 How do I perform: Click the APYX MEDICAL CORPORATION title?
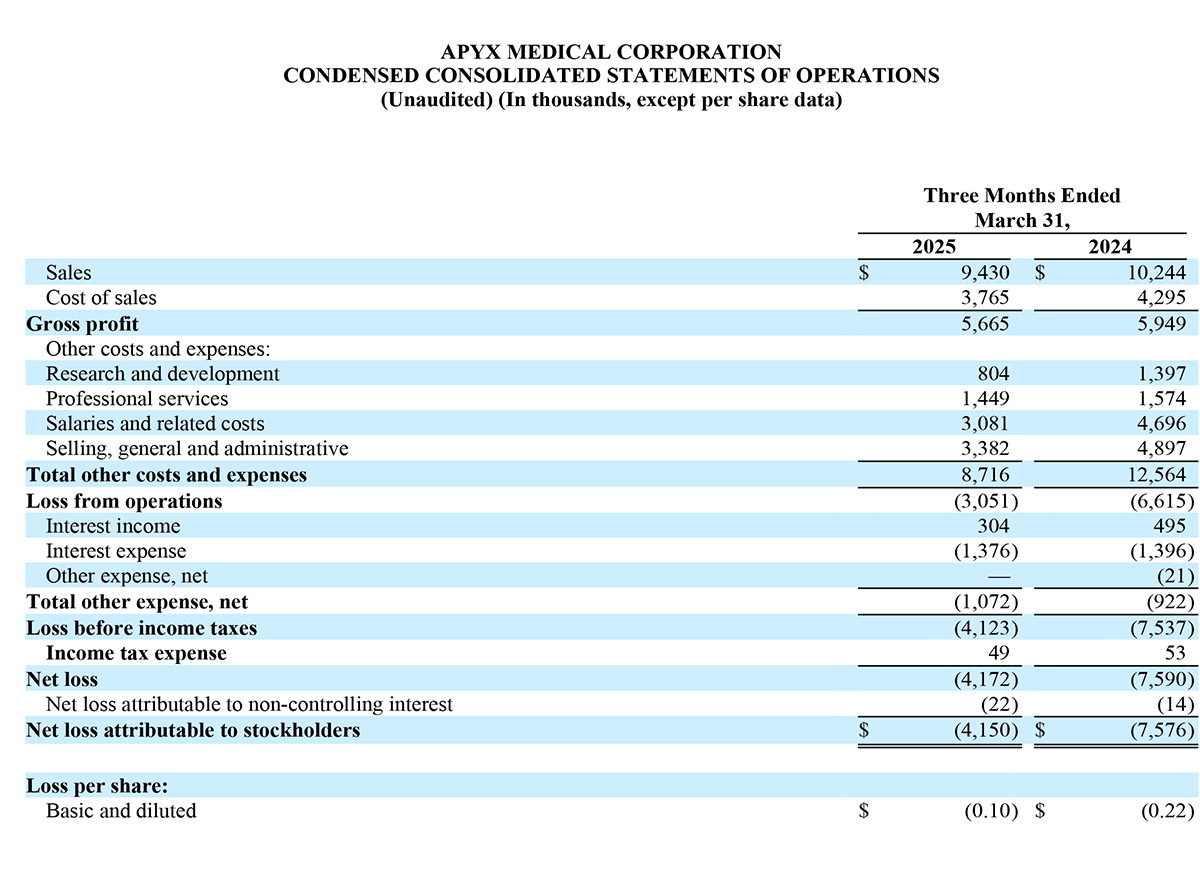tap(611, 52)
